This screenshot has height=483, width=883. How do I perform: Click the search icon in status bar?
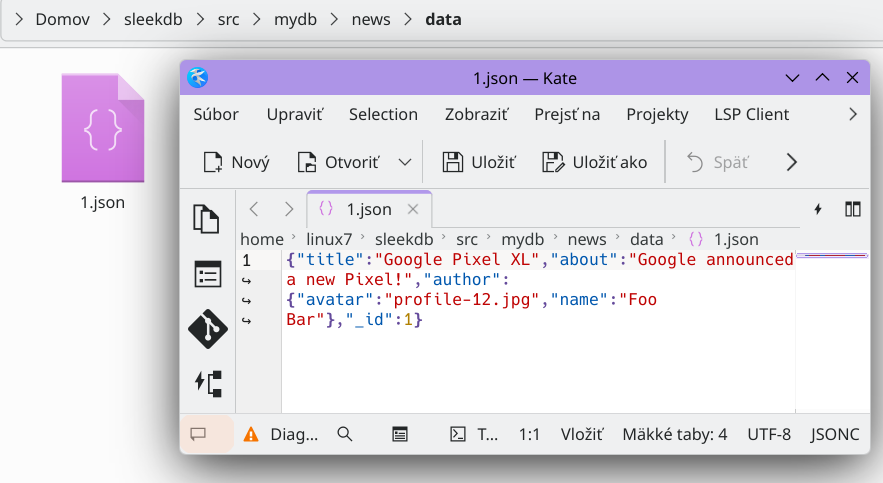345,434
